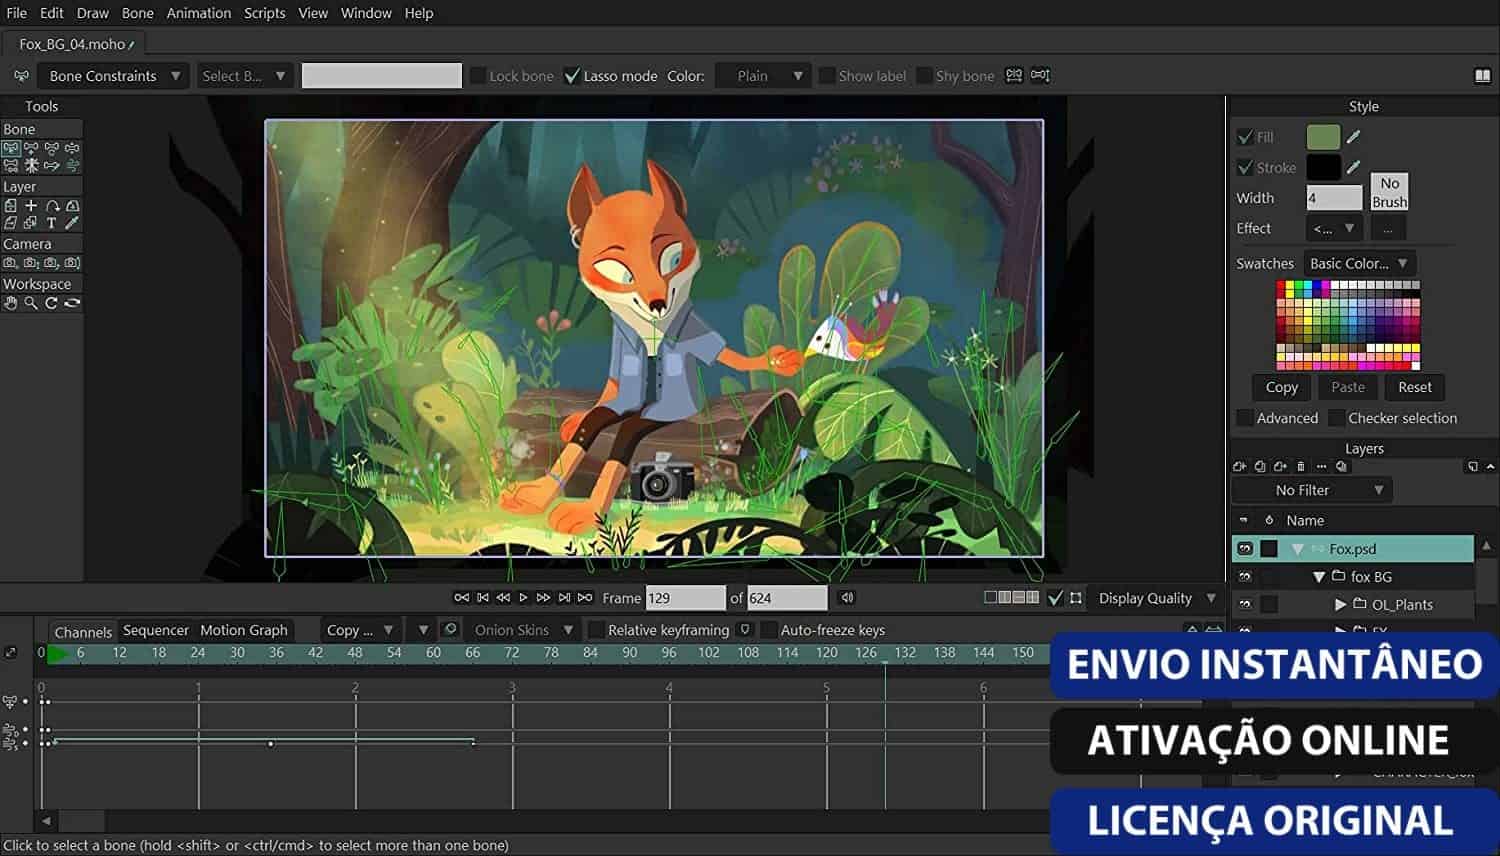This screenshot has height=856, width=1500.
Task: Open the Basic Color swatches dropdown
Action: tap(1359, 264)
